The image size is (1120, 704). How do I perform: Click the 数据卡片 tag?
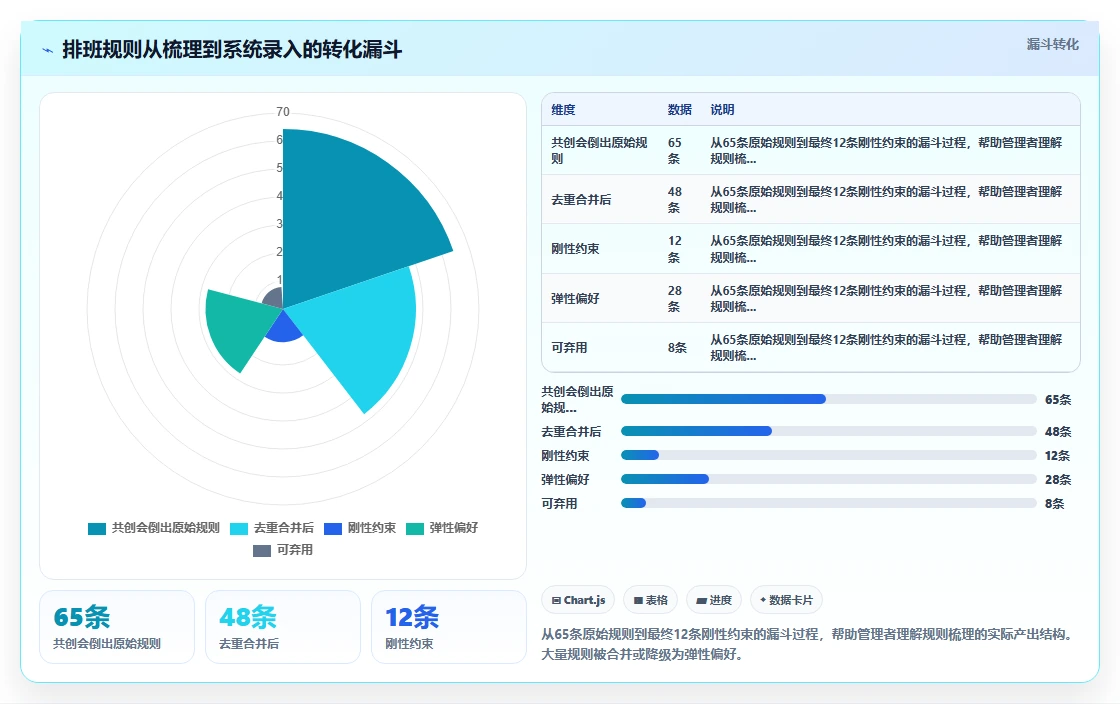pos(786,600)
